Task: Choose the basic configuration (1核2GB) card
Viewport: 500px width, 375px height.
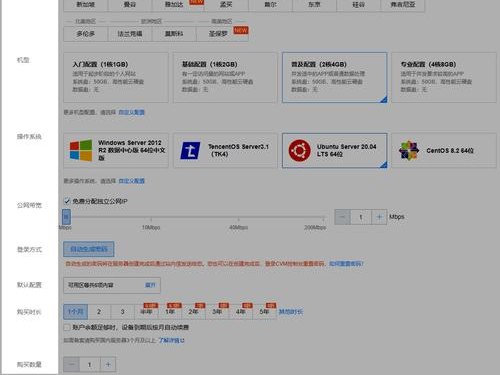Action: coord(225,77)
